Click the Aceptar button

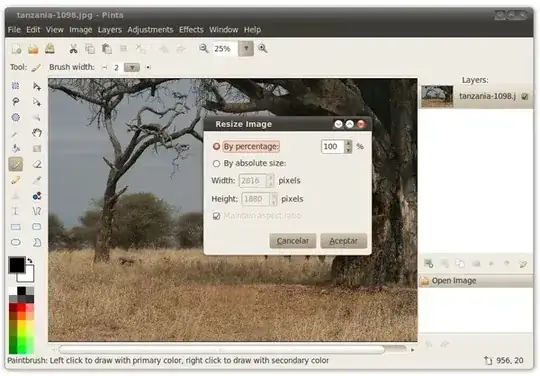[343, 241]
